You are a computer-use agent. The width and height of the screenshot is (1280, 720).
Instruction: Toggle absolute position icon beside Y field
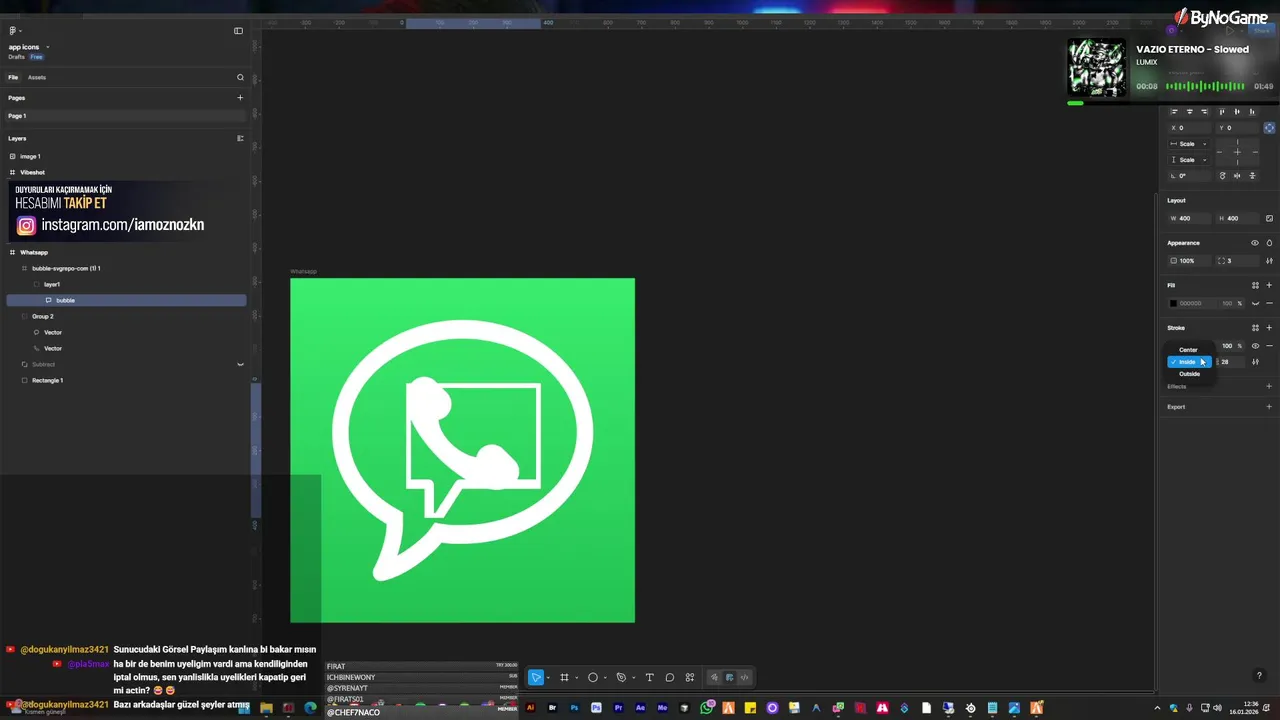pos(1269,128)
